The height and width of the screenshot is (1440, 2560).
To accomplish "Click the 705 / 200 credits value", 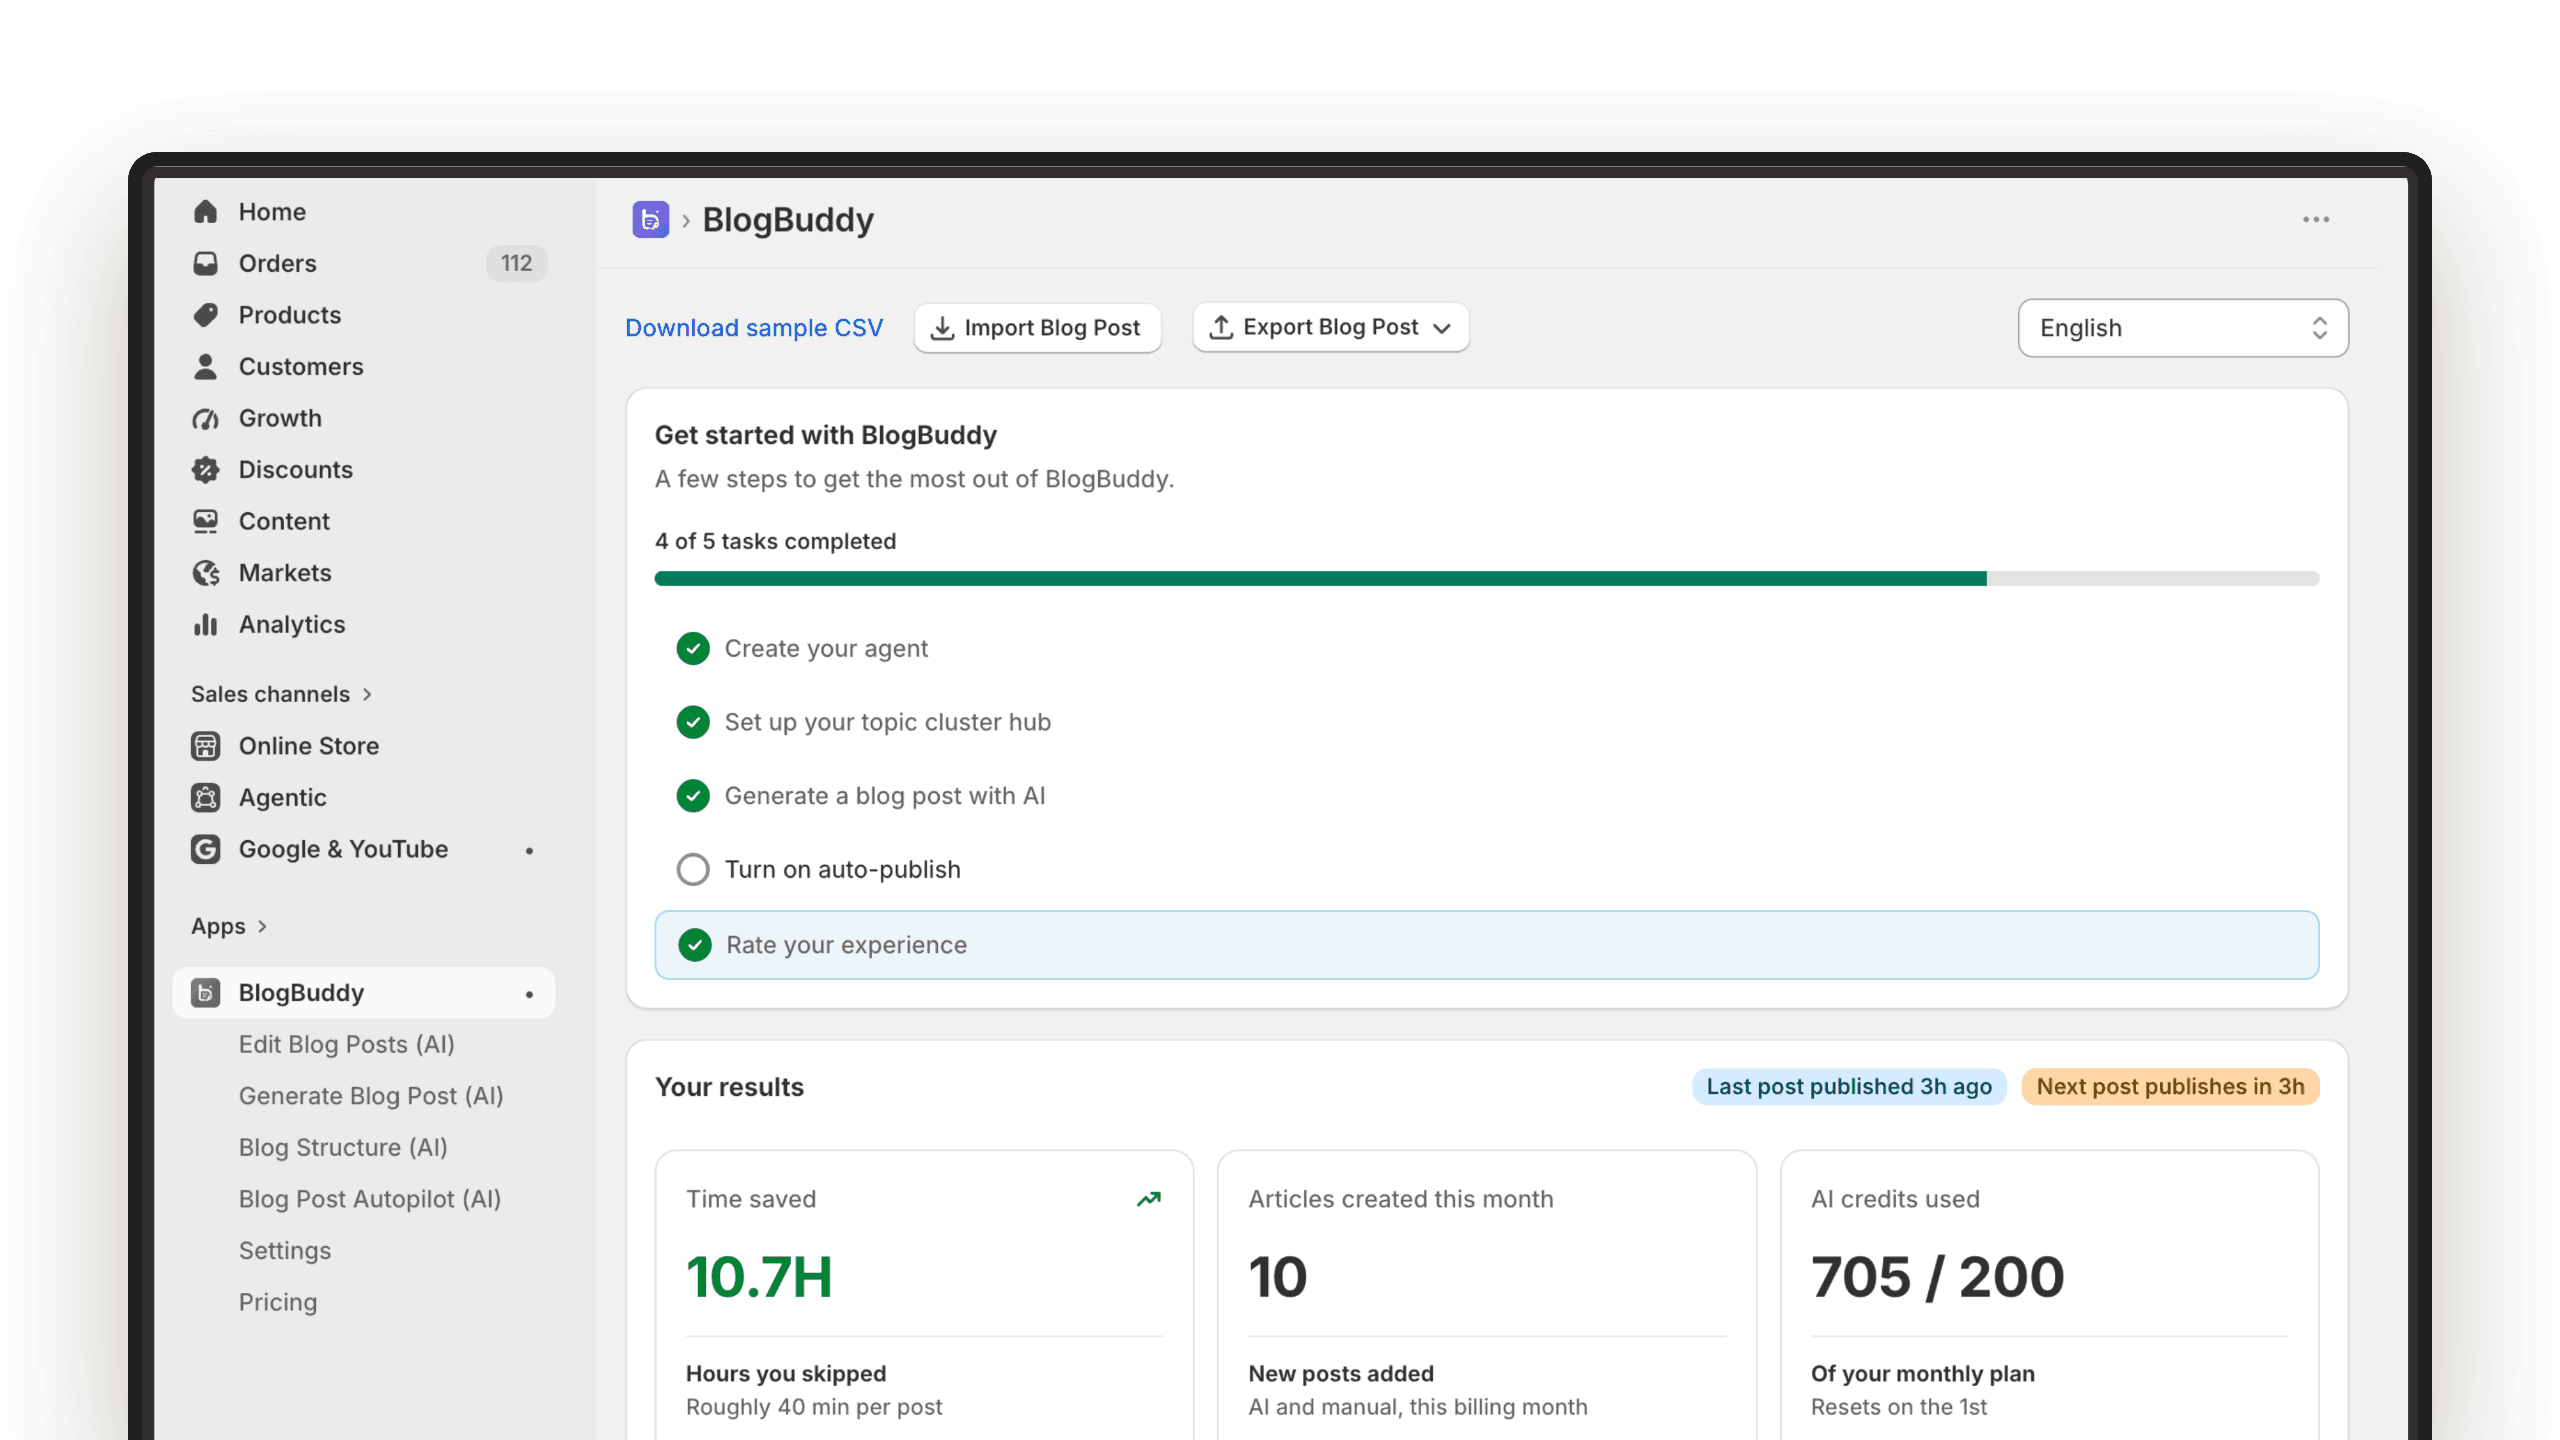I will pyautogui.click(x=1937, y=1277).
